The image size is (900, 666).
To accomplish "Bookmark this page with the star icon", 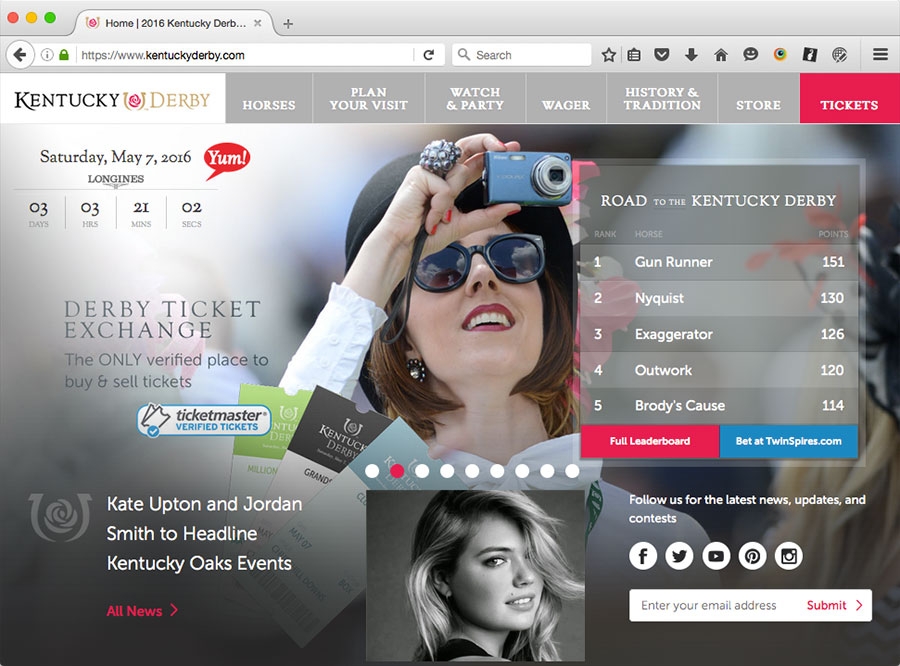I will pos(608,55).
